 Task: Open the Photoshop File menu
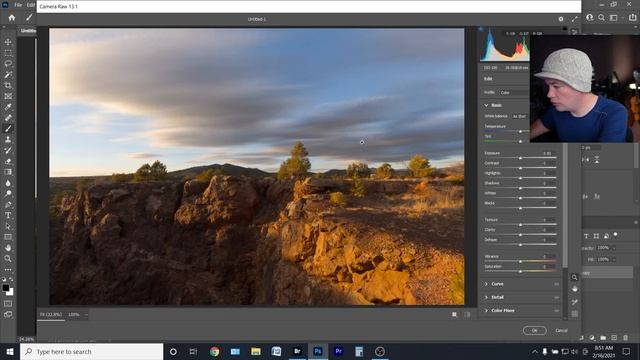18,5
